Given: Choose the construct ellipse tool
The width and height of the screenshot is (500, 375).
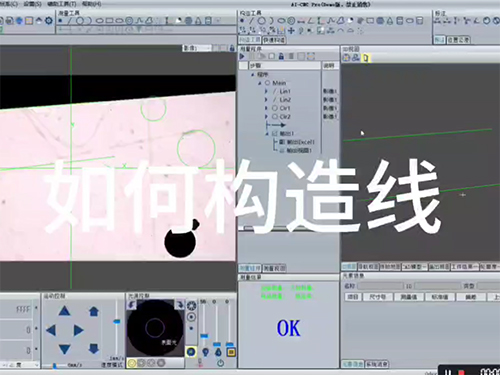Looking at the screenshot, I should (282, 21).
